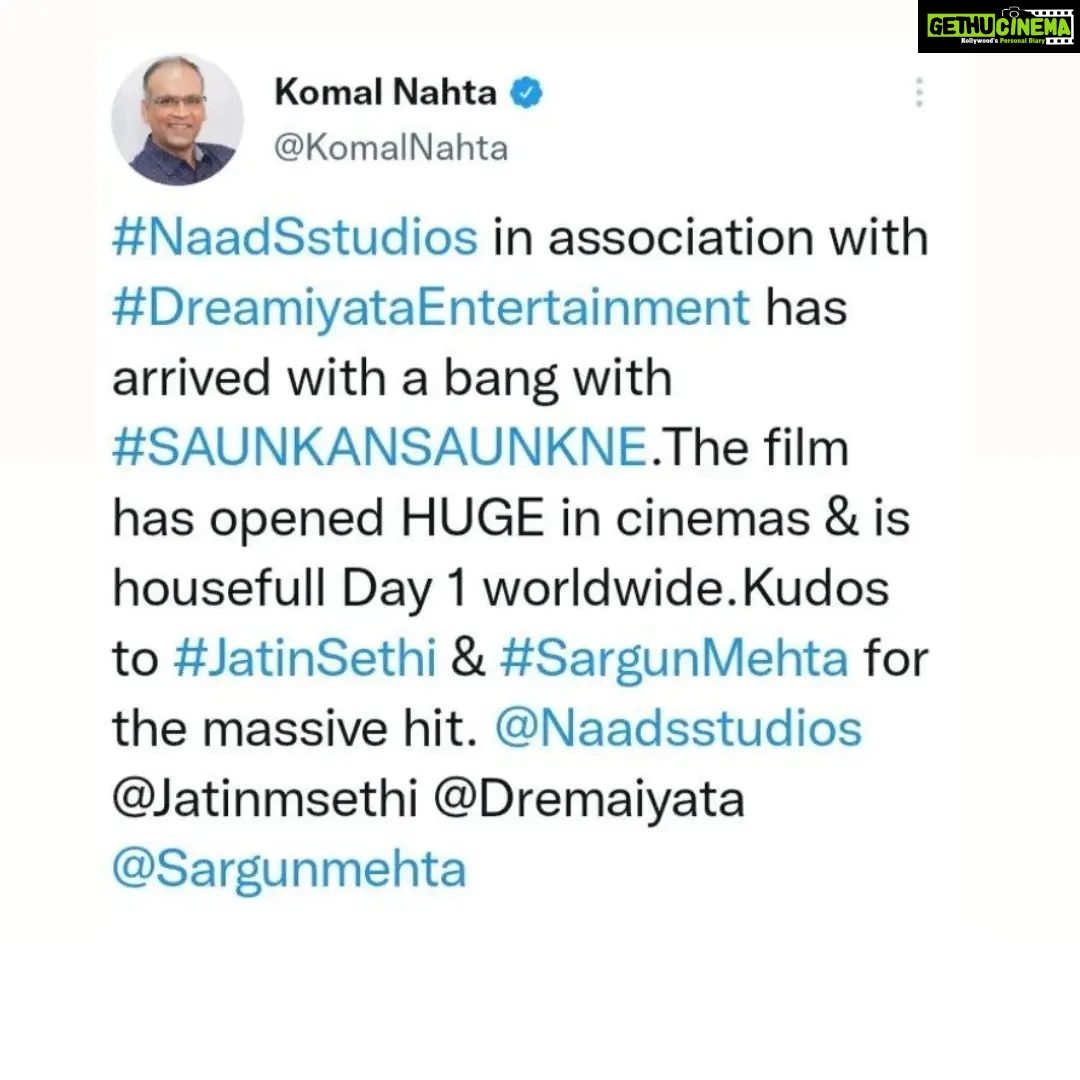Click the word HUGE in tweet
1080x1080 pixels.
[472, 518]
